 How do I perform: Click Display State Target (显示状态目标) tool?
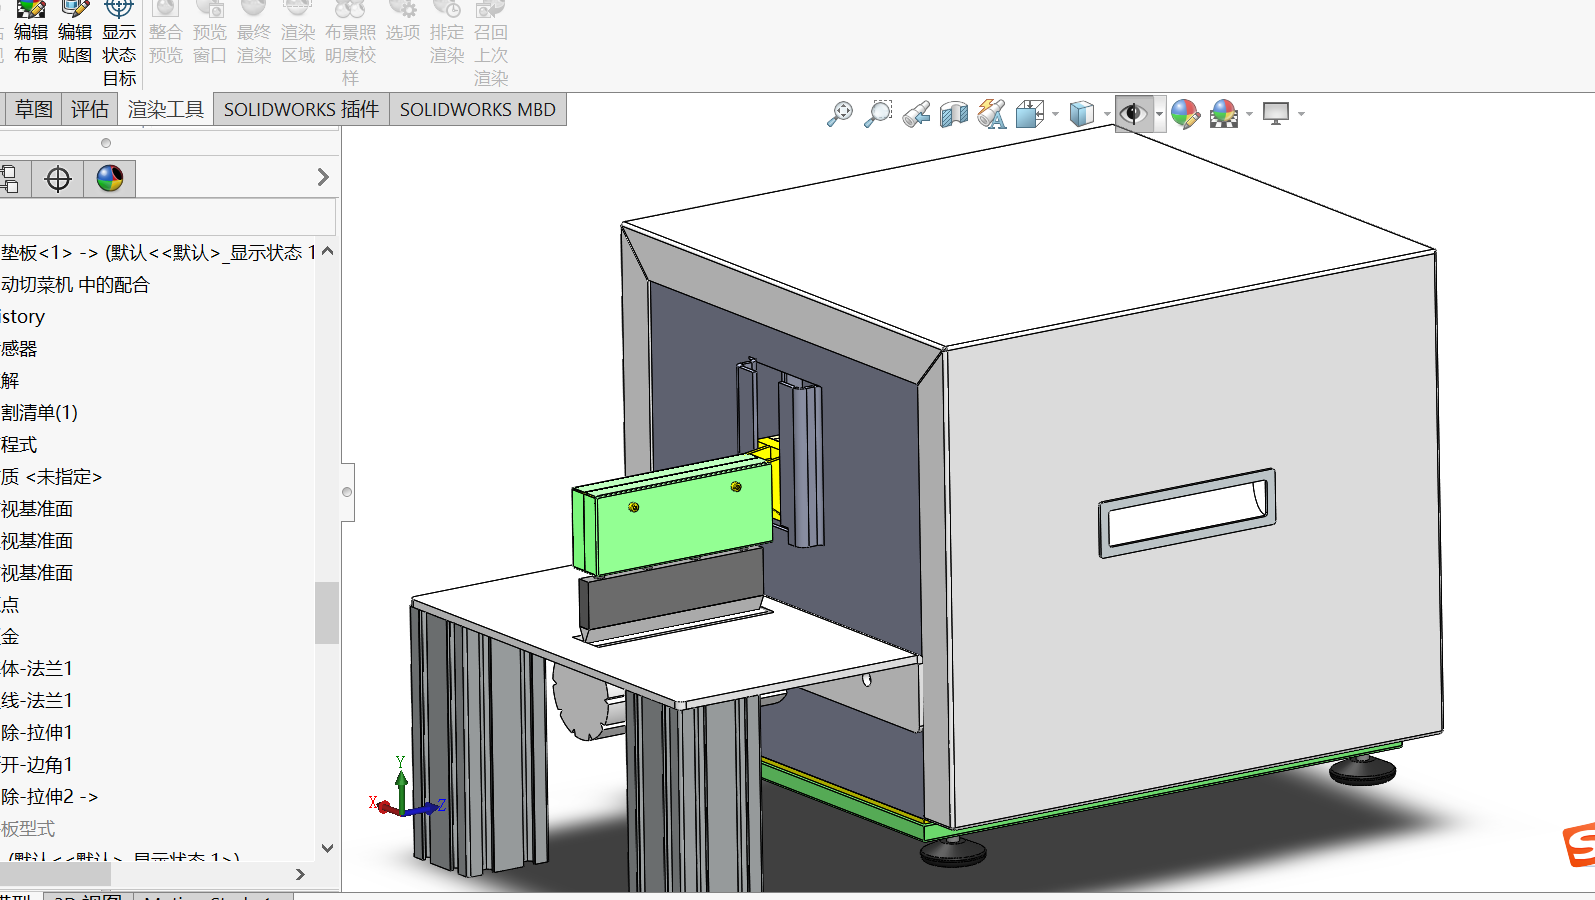point(119,44)
